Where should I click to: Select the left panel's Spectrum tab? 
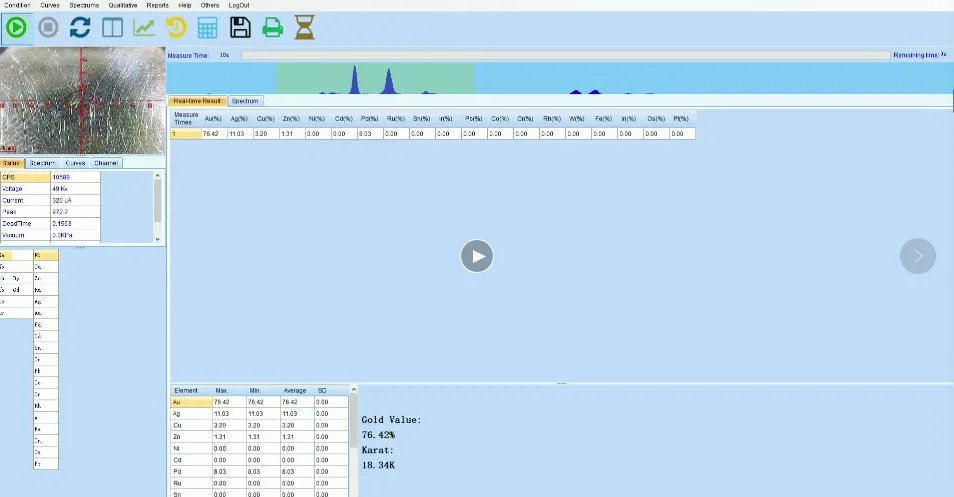(43, 163)
